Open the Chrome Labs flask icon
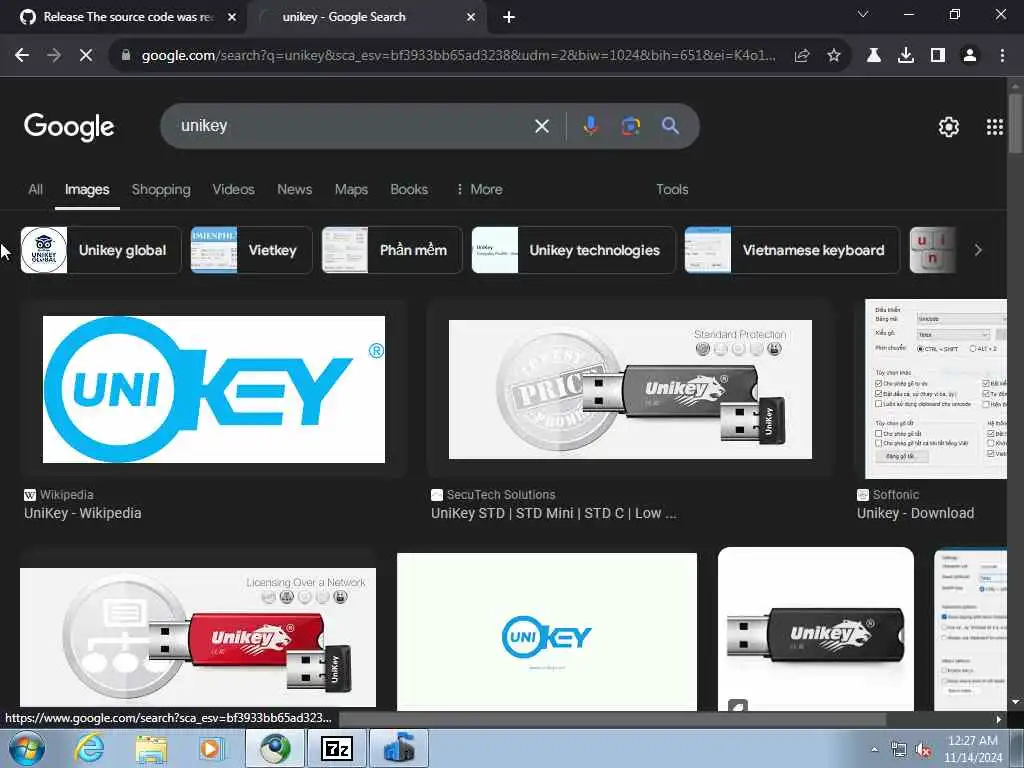Screen dimensions: 1024x768 (x=874, y=56)
